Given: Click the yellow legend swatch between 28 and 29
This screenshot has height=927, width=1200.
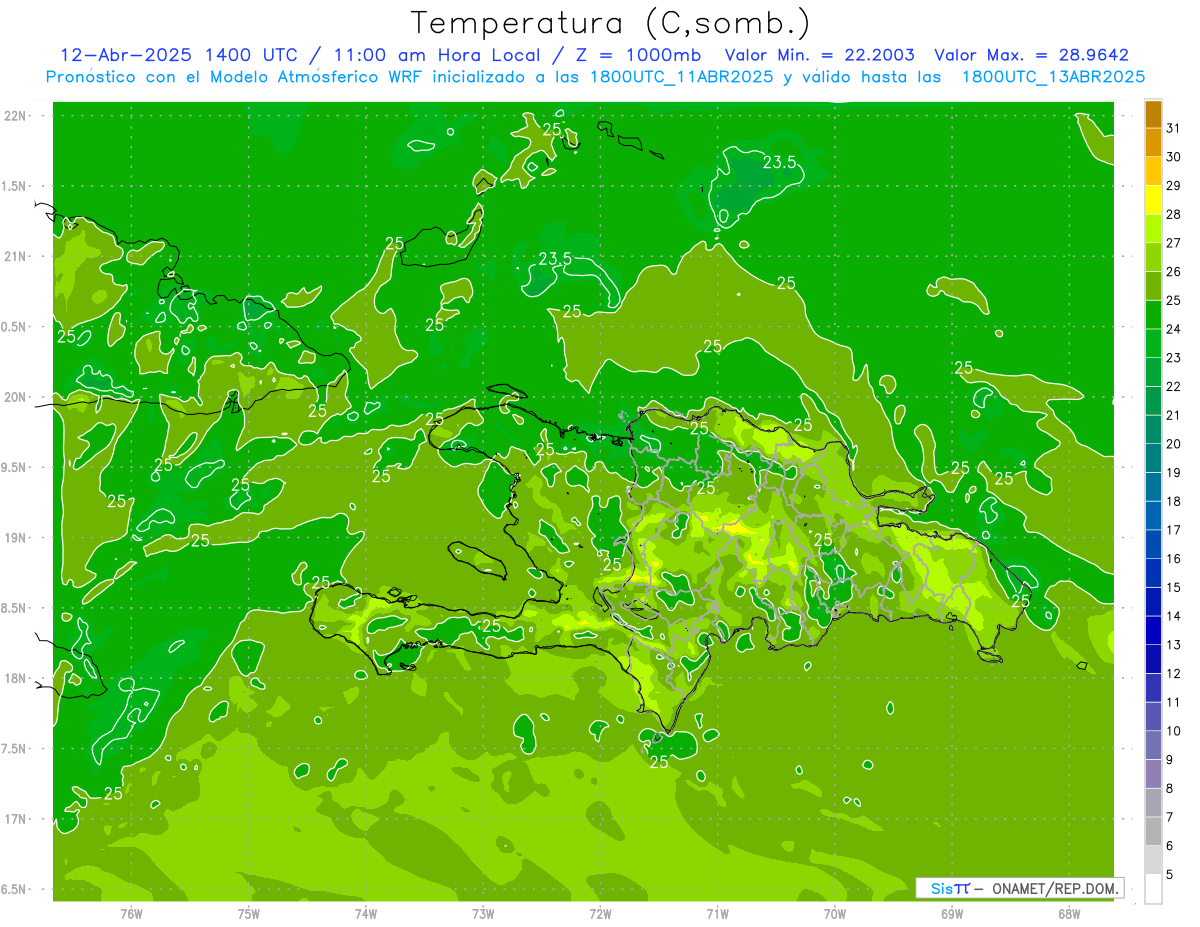Looking at the screenshot, I should coord(1153,200).
